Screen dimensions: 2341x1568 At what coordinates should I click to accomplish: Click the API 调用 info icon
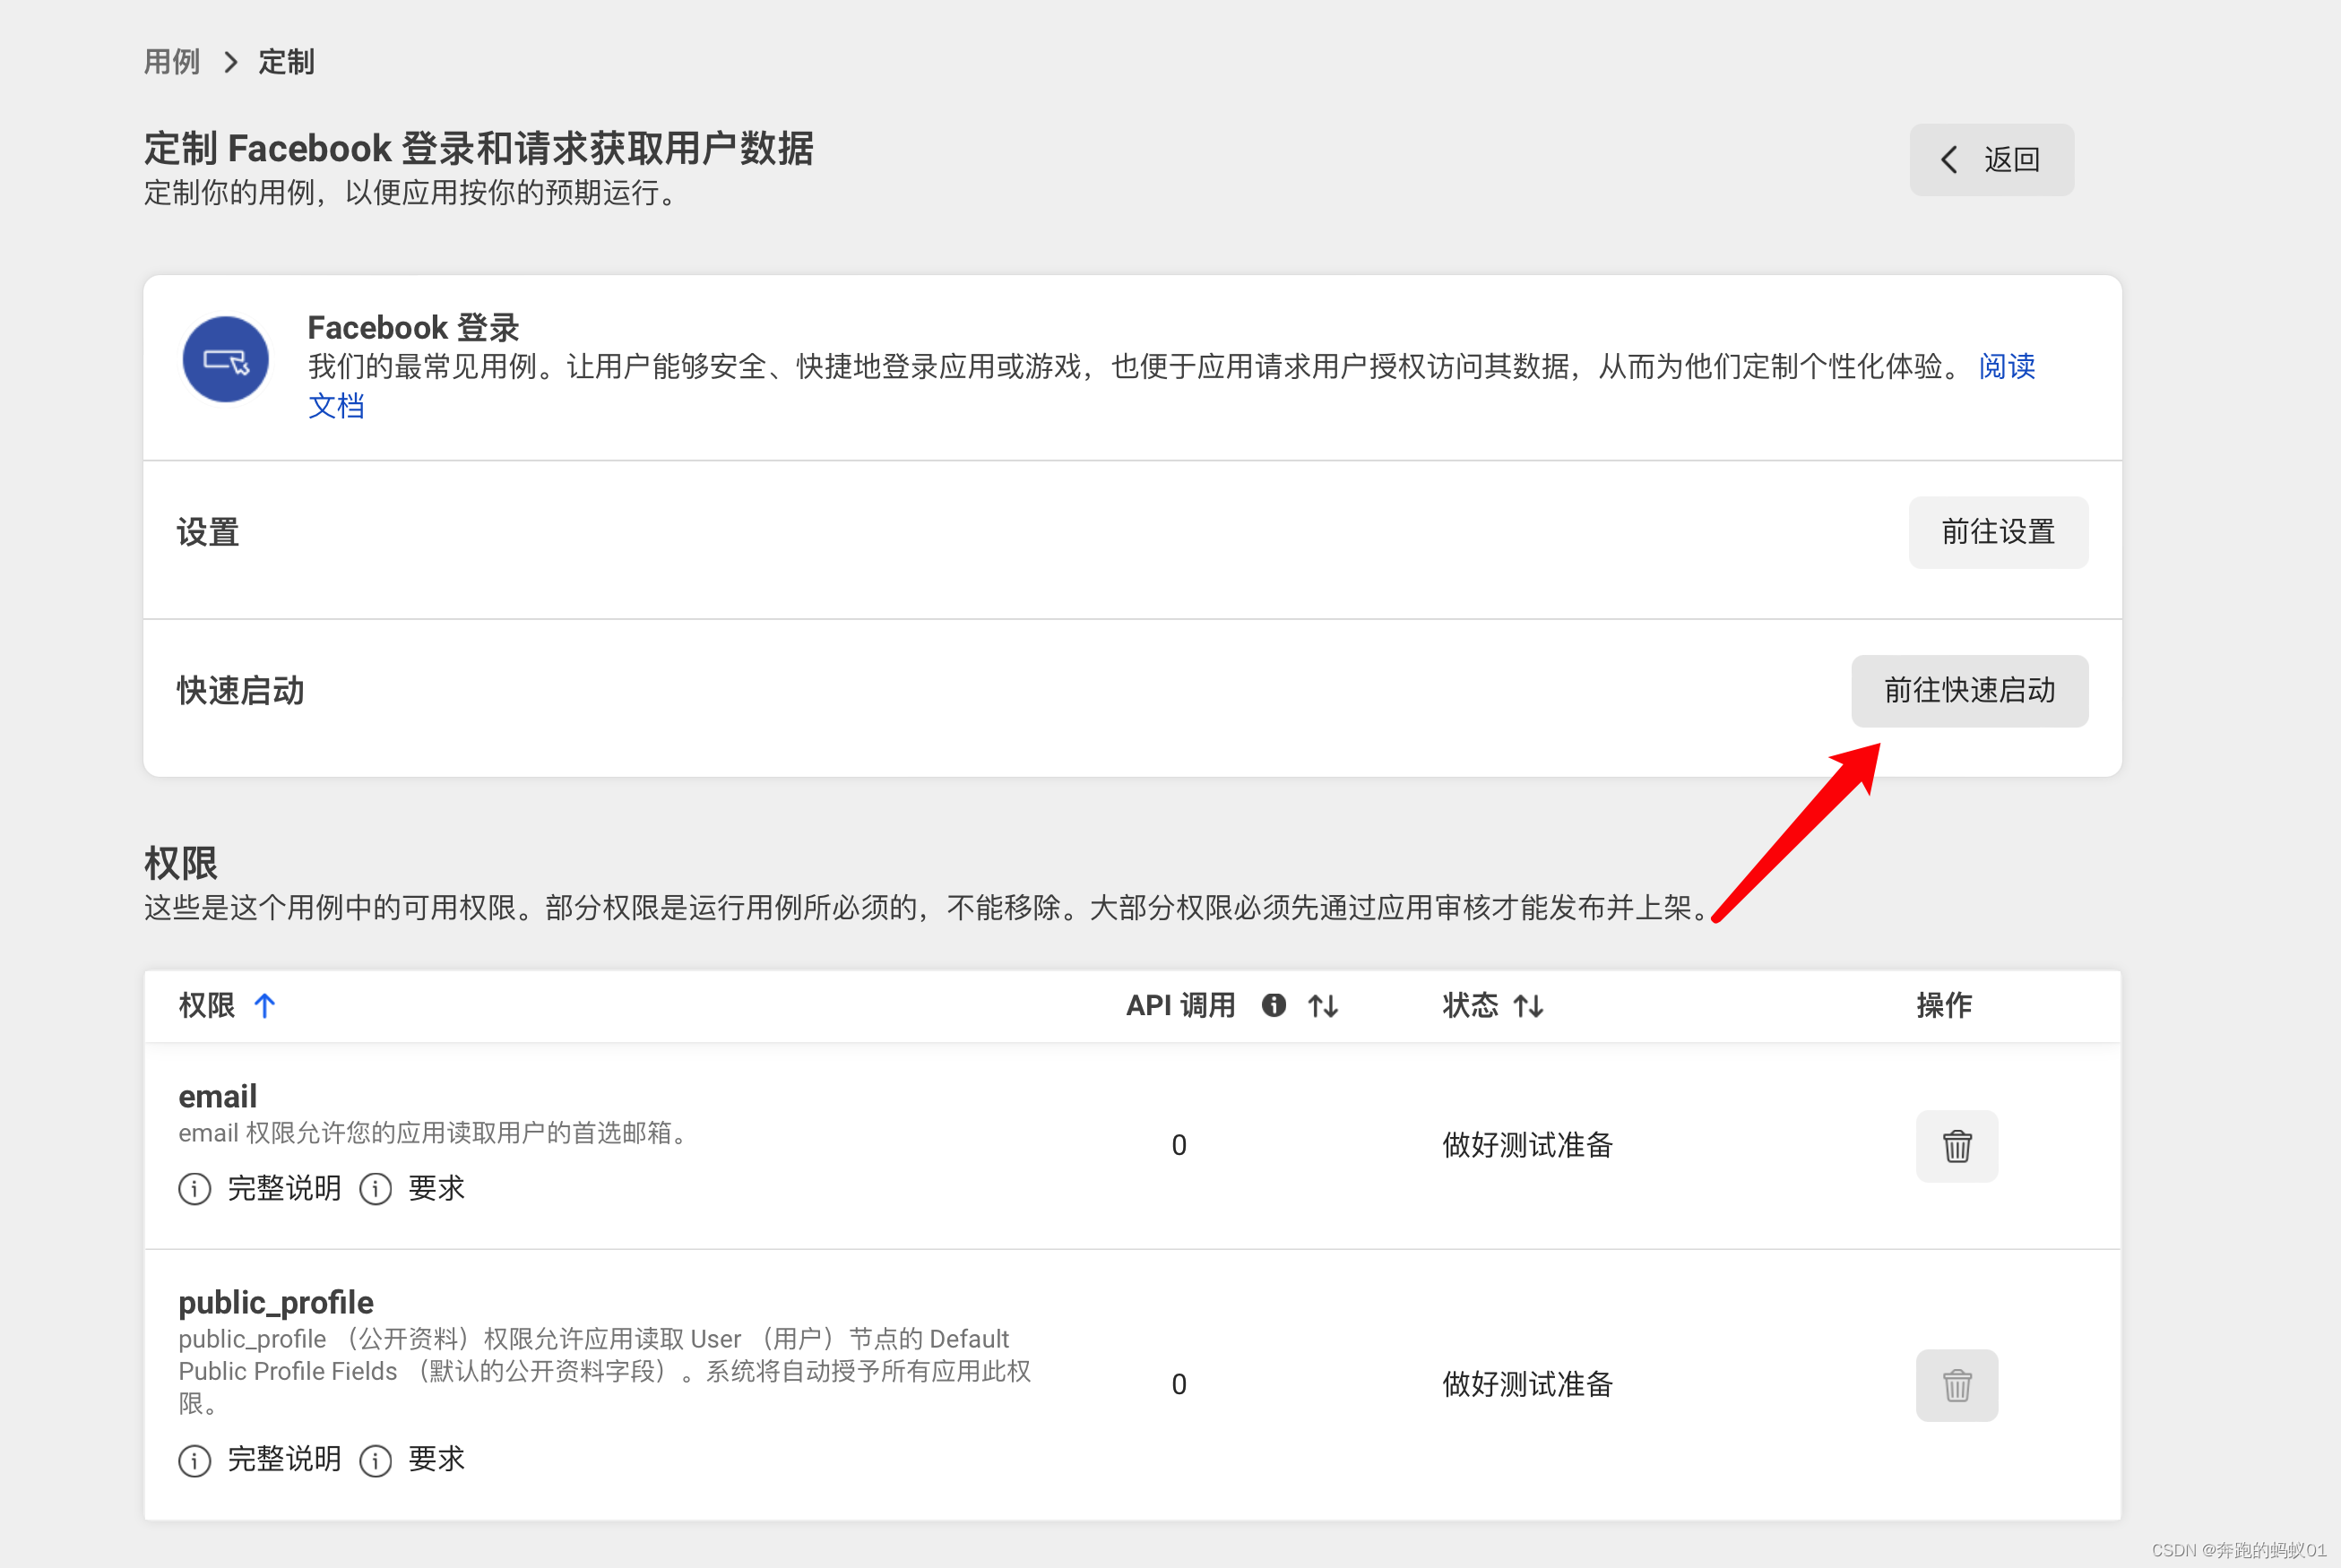(1273, 1005)
